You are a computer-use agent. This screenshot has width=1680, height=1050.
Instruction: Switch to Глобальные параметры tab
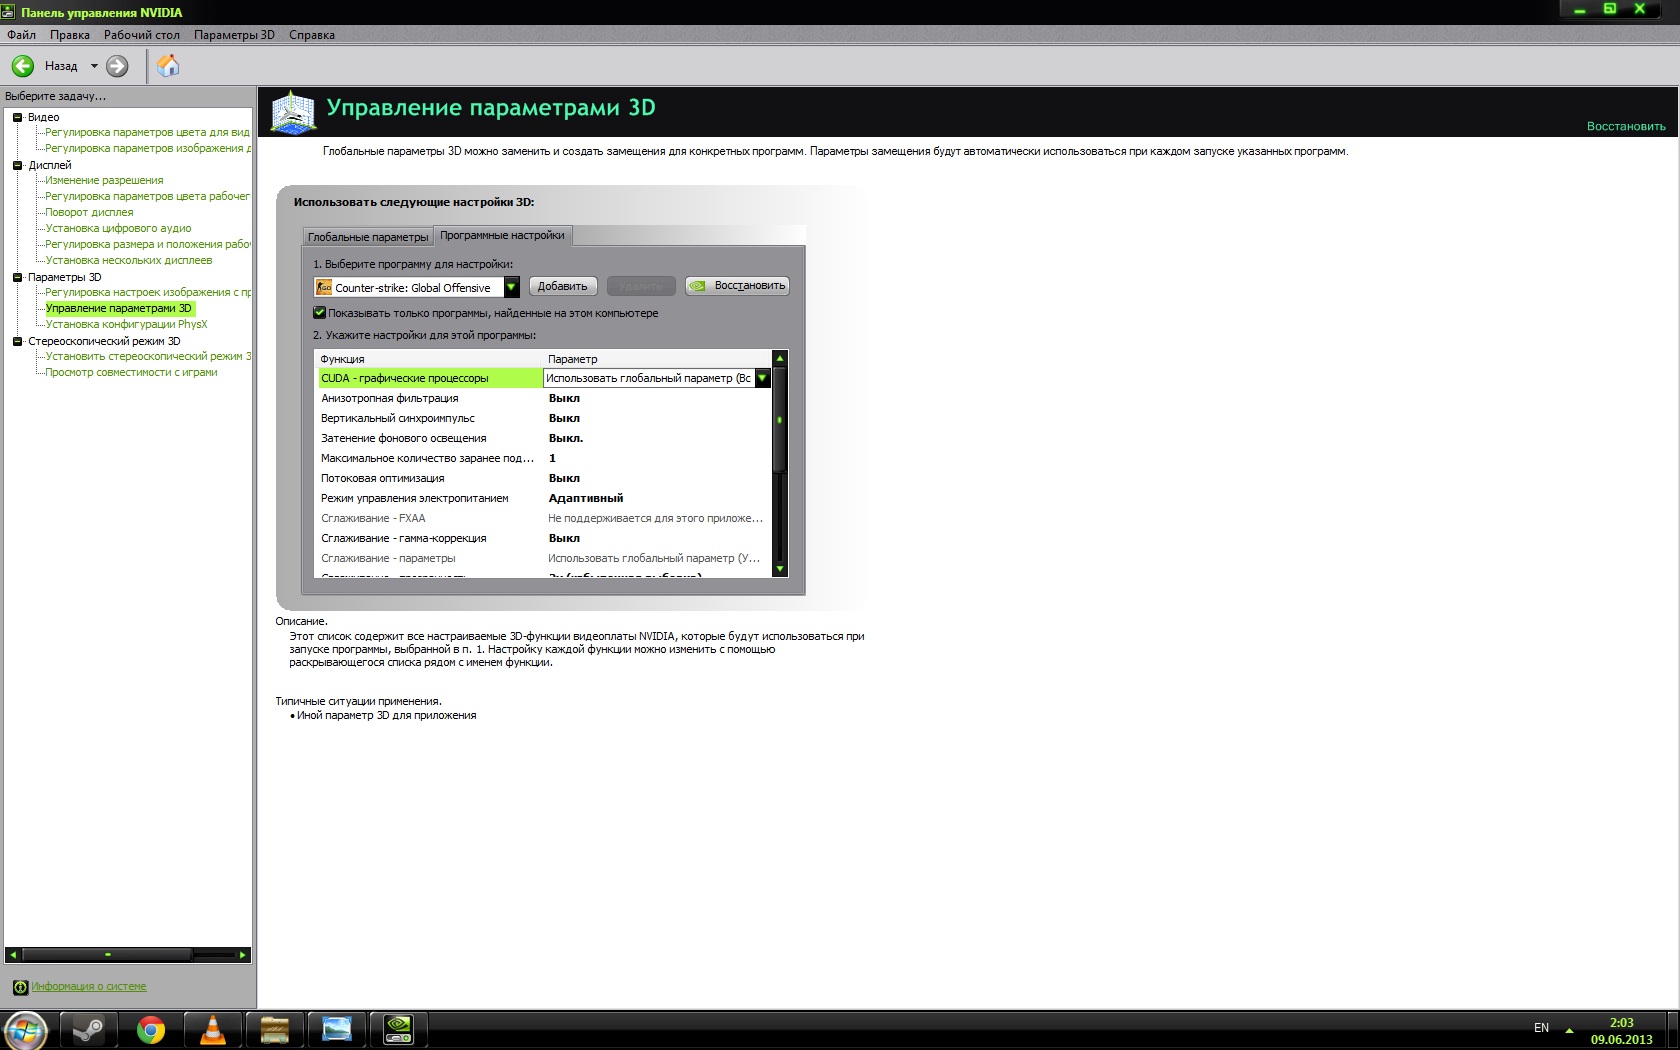[368, 237]
